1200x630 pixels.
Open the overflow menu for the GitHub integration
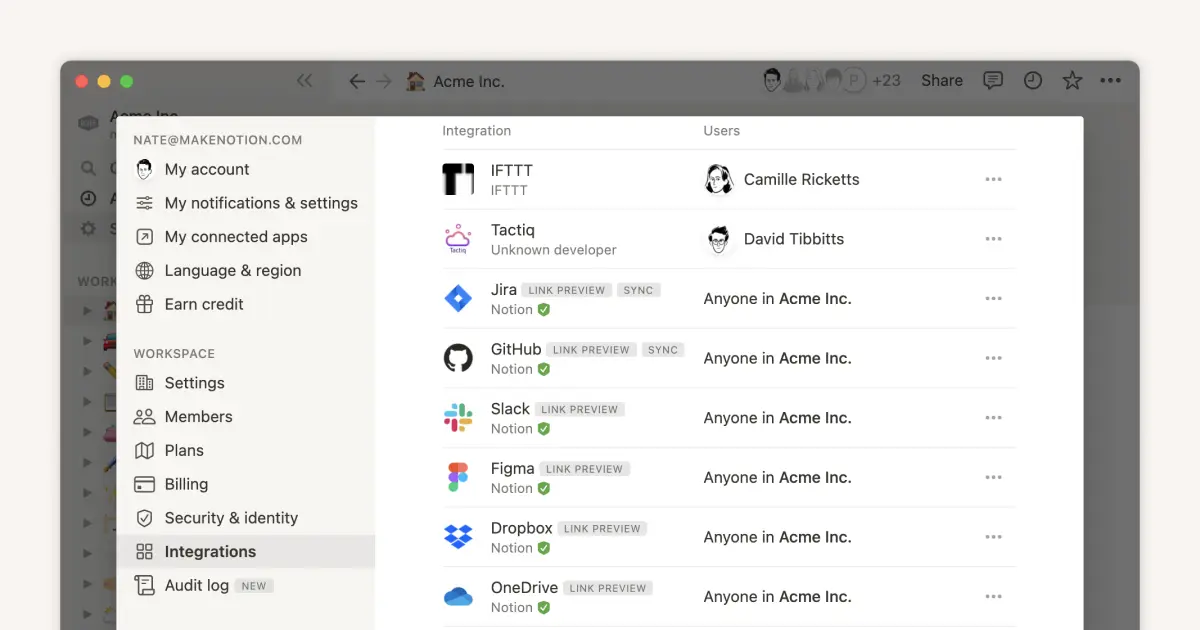(x=993, y=358)
